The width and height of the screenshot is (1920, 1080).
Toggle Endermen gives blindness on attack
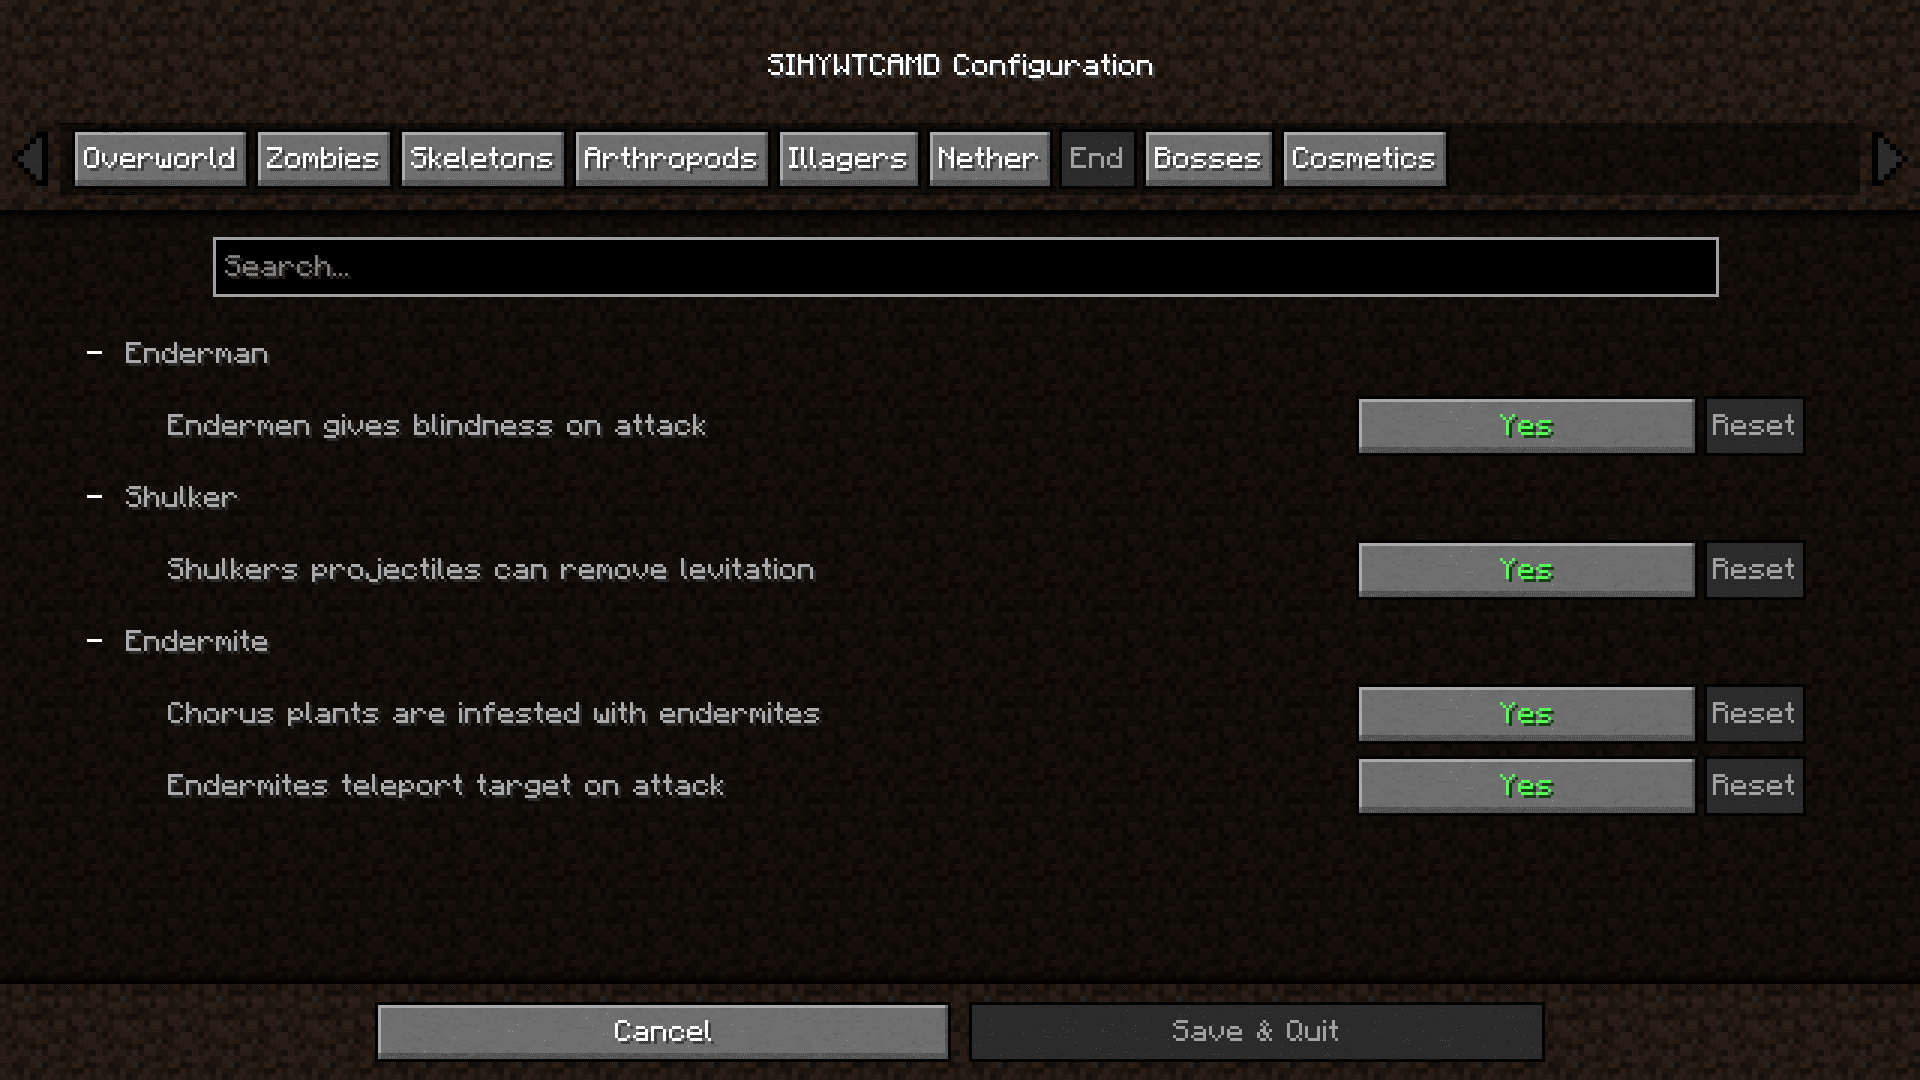1526,425
